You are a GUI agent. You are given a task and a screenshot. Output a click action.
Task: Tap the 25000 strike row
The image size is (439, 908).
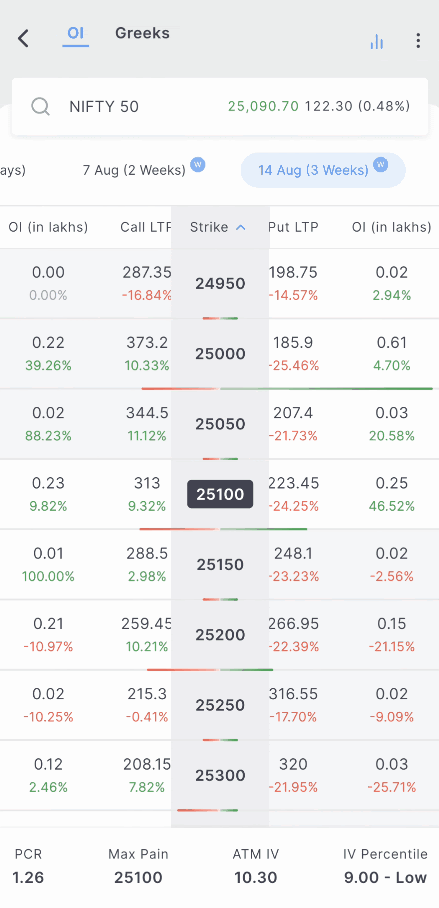[x=220, y=354]
